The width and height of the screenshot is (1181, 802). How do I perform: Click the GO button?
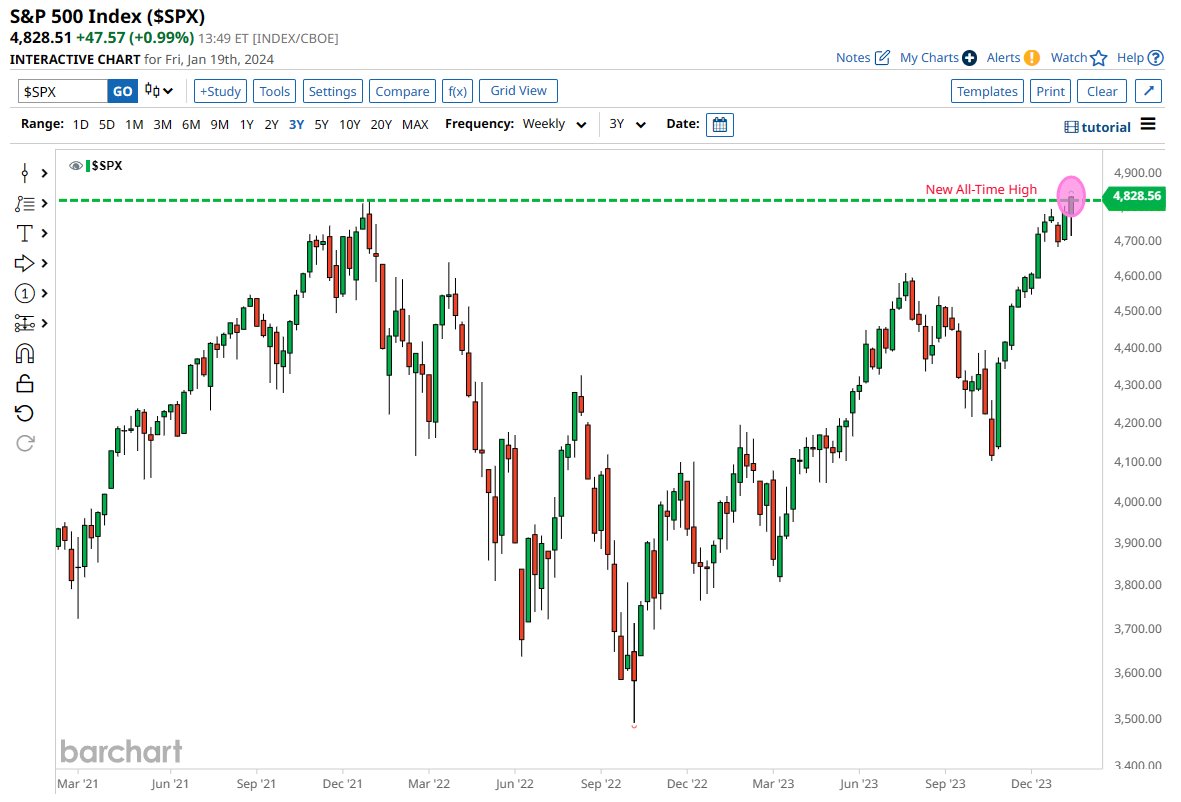point(123,91)
